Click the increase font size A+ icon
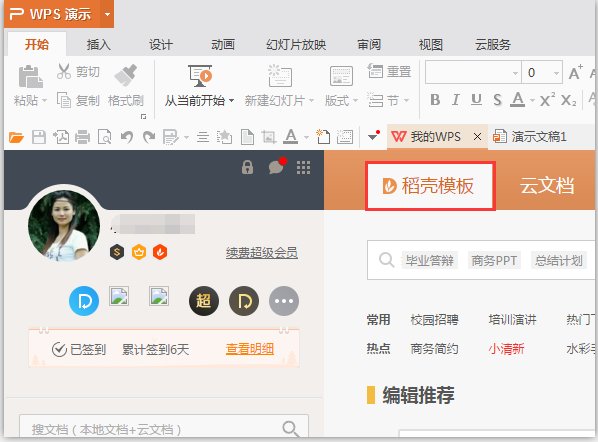 coord(575,72)
